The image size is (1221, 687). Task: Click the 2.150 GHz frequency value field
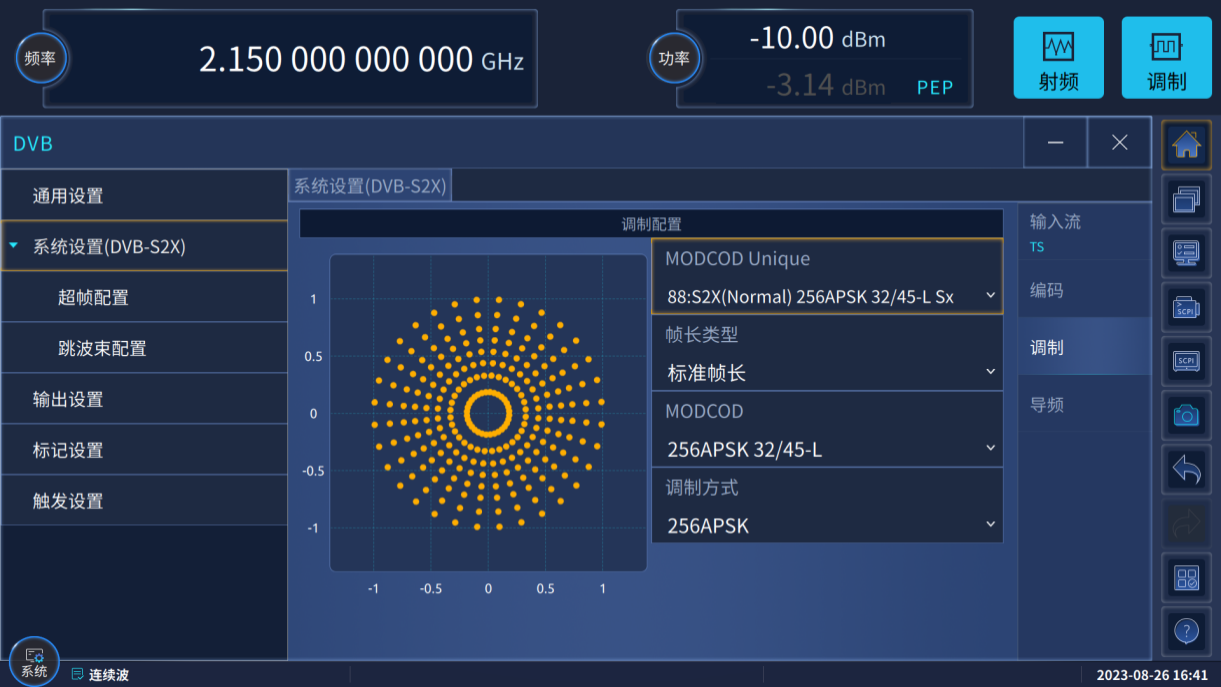click(x=360, y=60)
